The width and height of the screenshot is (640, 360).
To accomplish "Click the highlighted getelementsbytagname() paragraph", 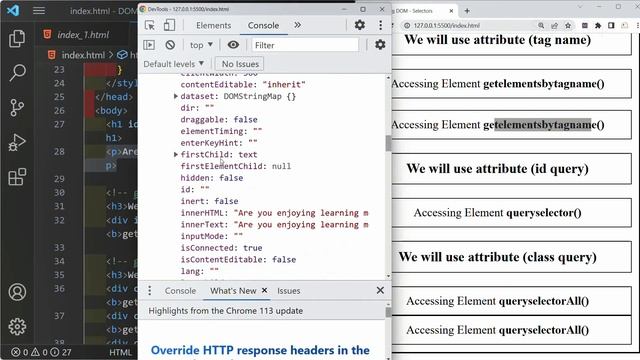I will tap(511, 124).
